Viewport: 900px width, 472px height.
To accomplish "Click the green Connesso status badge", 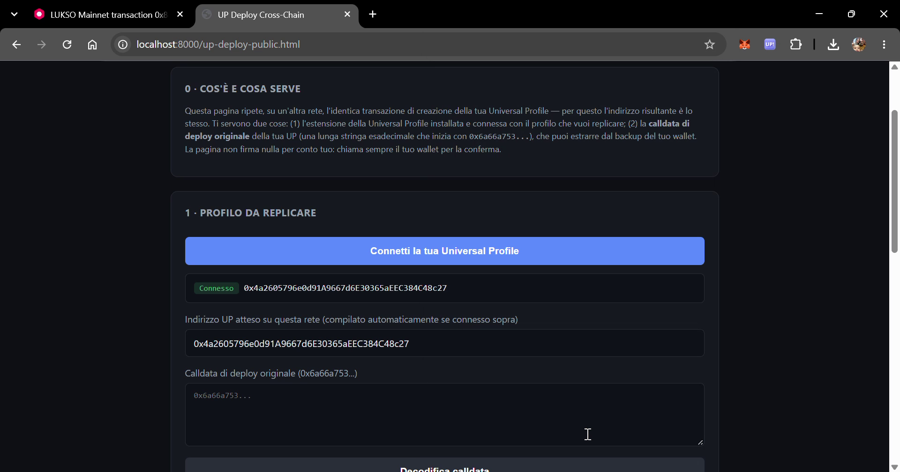I will tap(216, 288).
